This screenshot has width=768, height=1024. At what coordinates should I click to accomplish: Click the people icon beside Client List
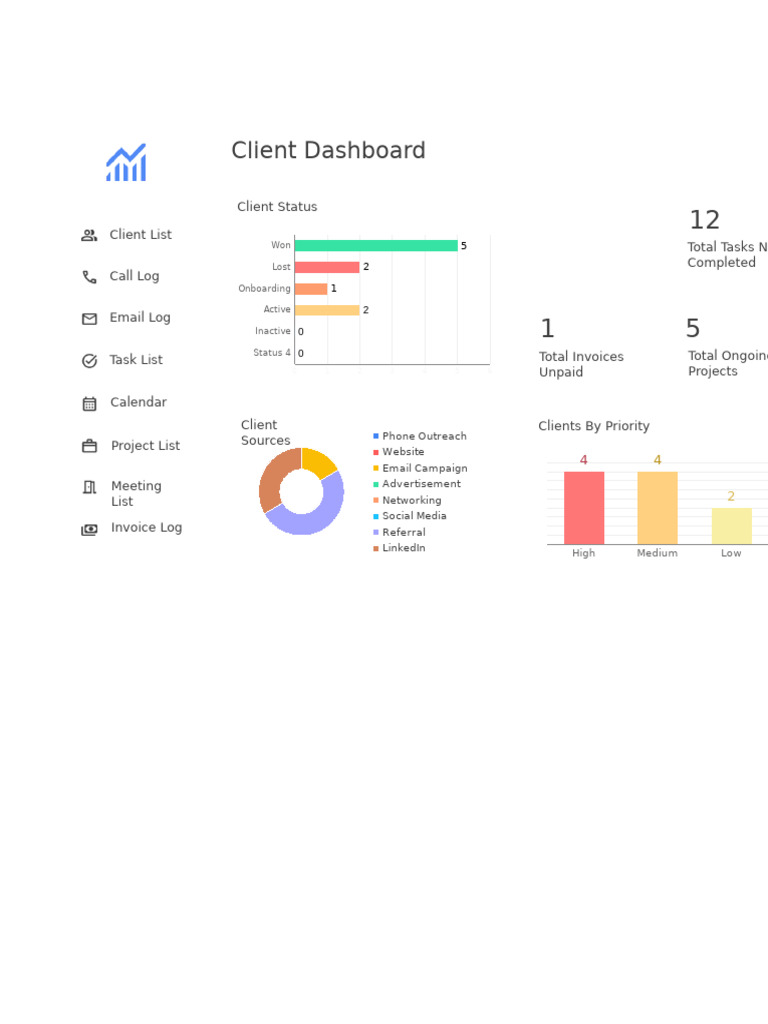(89, 235)
